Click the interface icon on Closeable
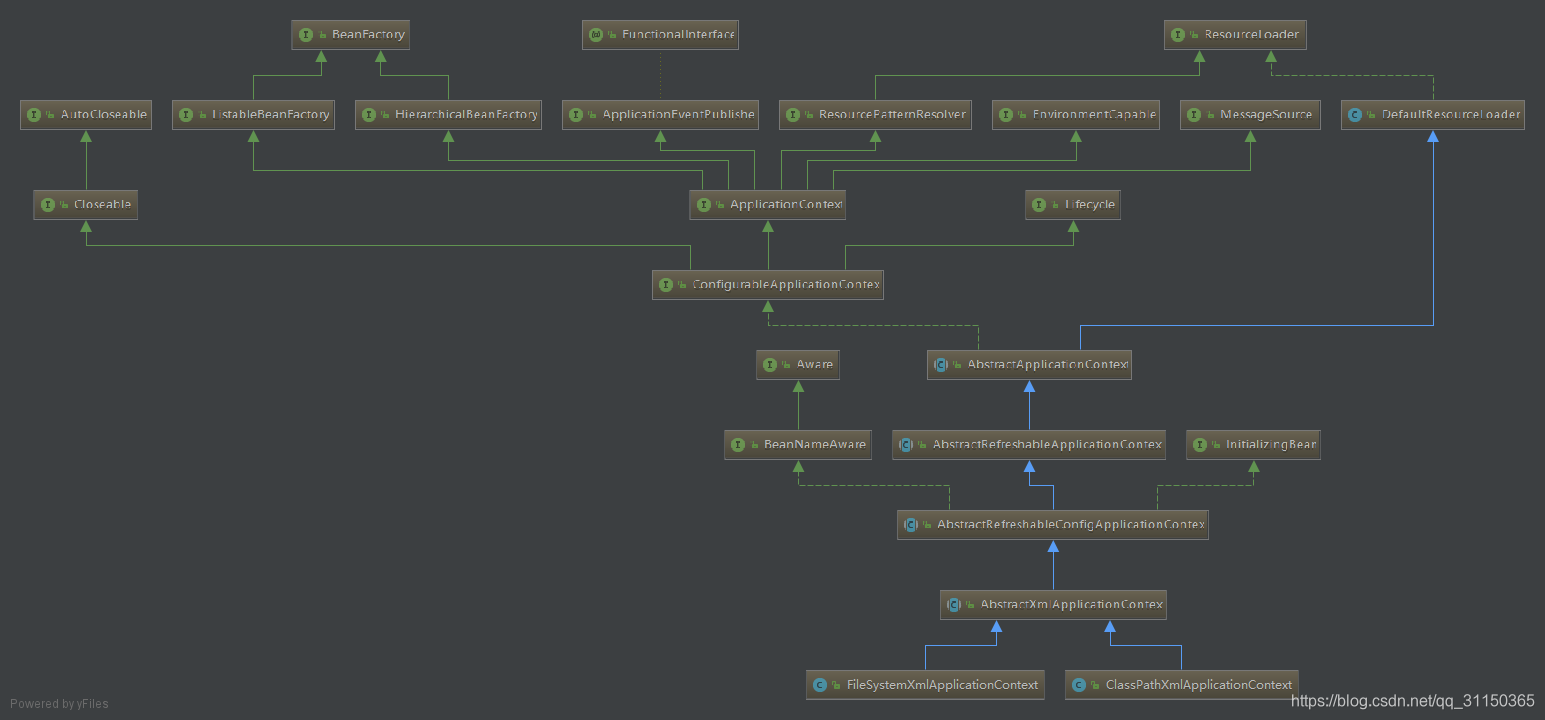 point(47,205)
